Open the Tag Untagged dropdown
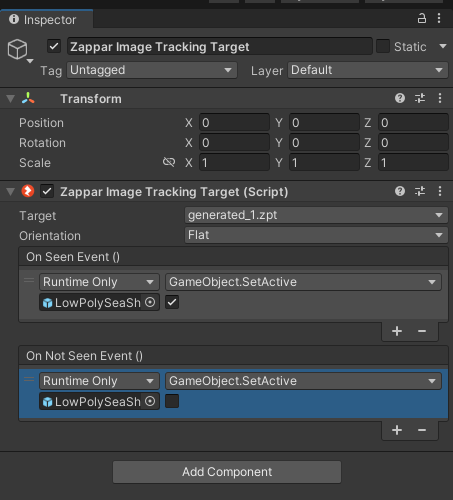Viewport: 453px width, 500px height. [152, 70]
